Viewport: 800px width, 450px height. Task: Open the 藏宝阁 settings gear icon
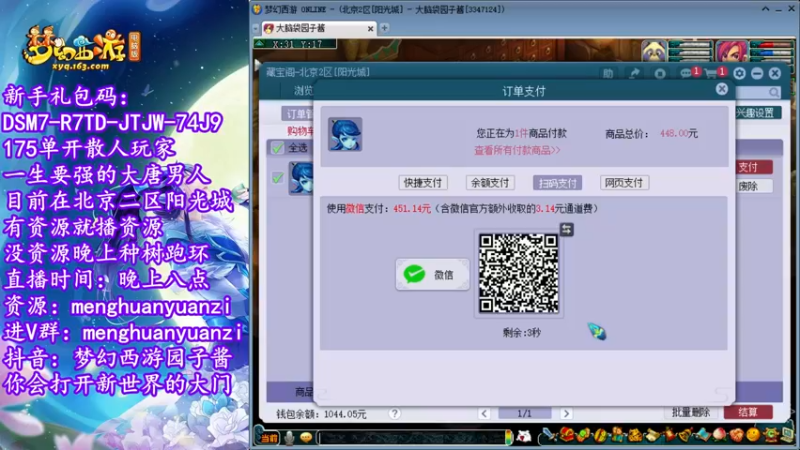[x=739, y=73]
